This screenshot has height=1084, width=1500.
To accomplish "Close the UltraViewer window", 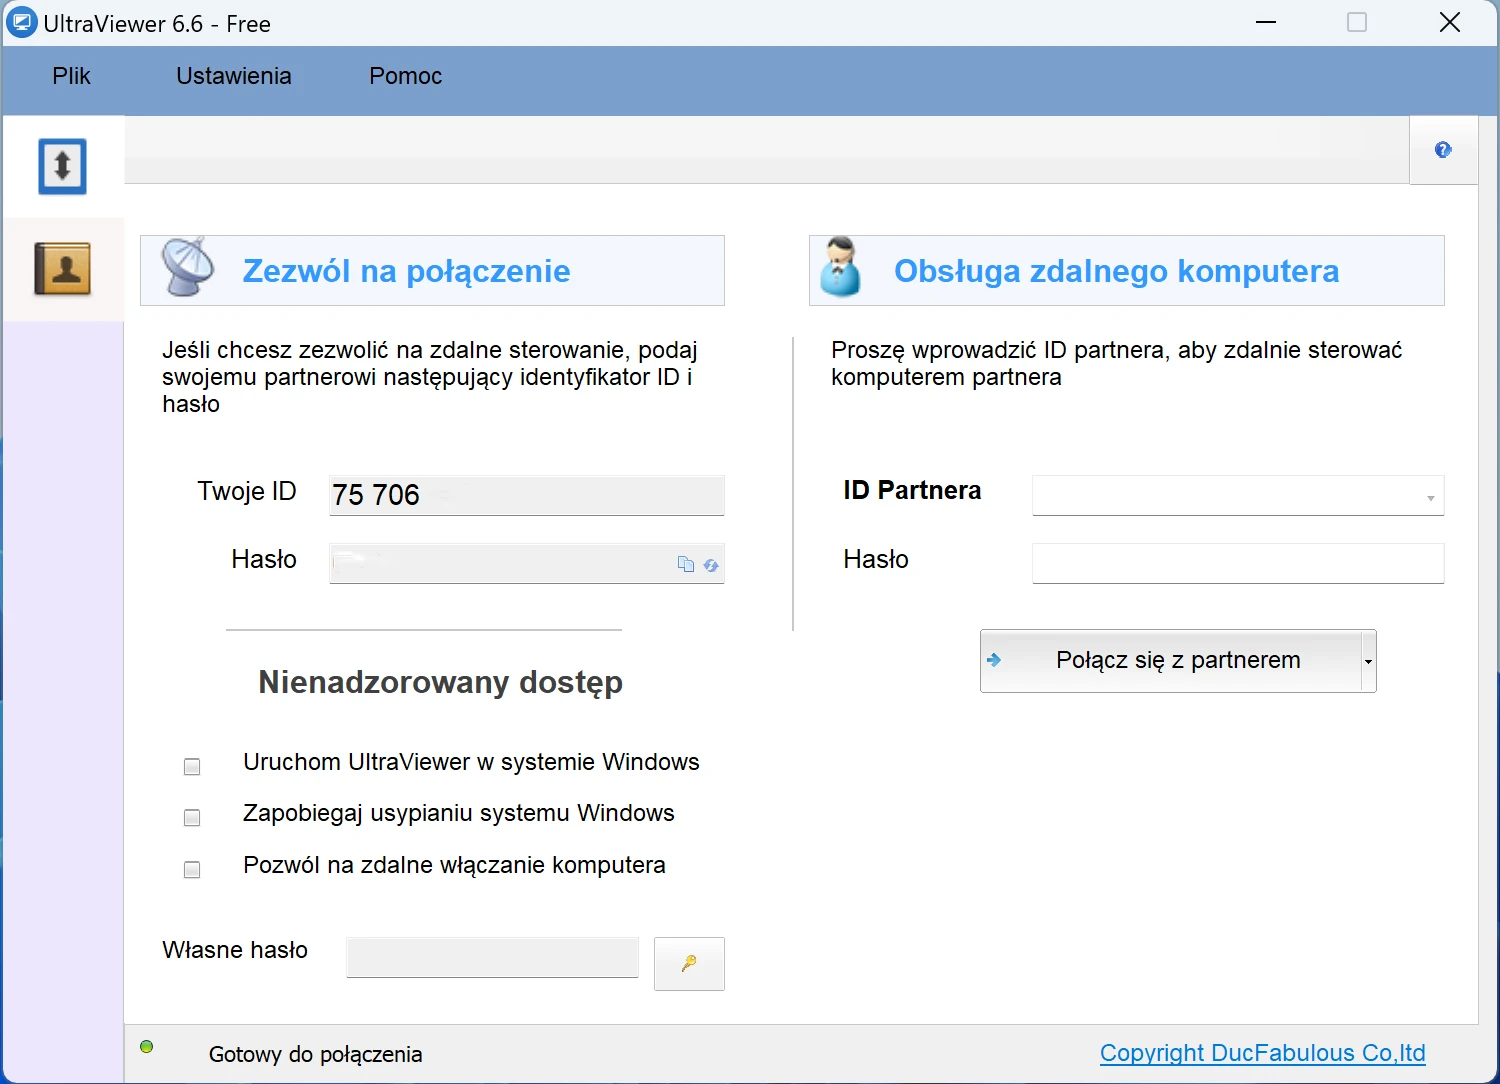I will [x=1450, y=22].
